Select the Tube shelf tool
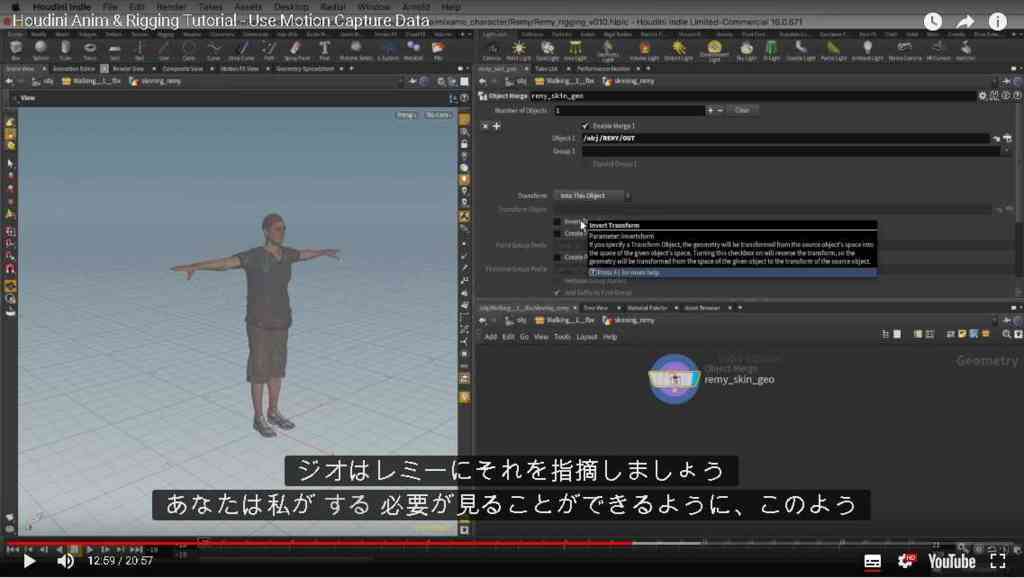The width and height of the screenshot is (1024, 578). pyautogui.click(x=65, y=50)
